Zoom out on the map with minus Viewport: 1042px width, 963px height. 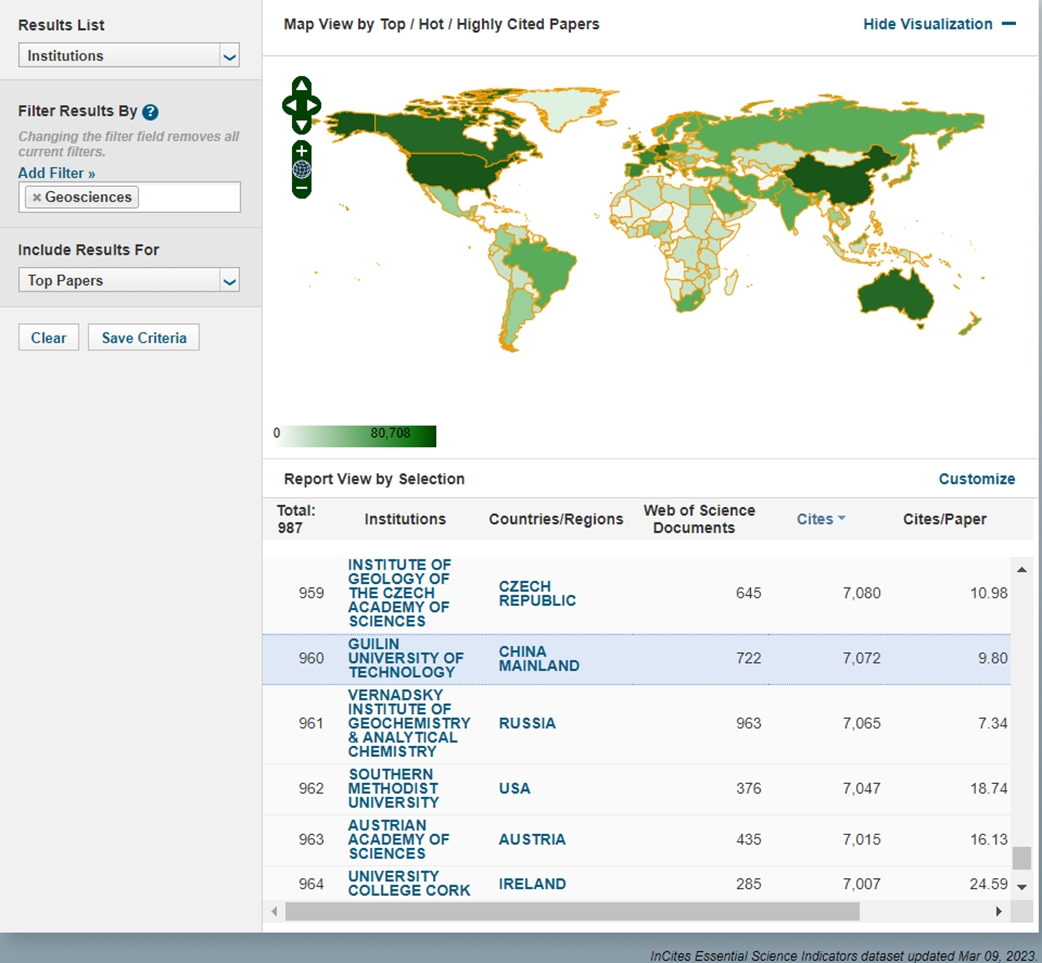(301, 187)
